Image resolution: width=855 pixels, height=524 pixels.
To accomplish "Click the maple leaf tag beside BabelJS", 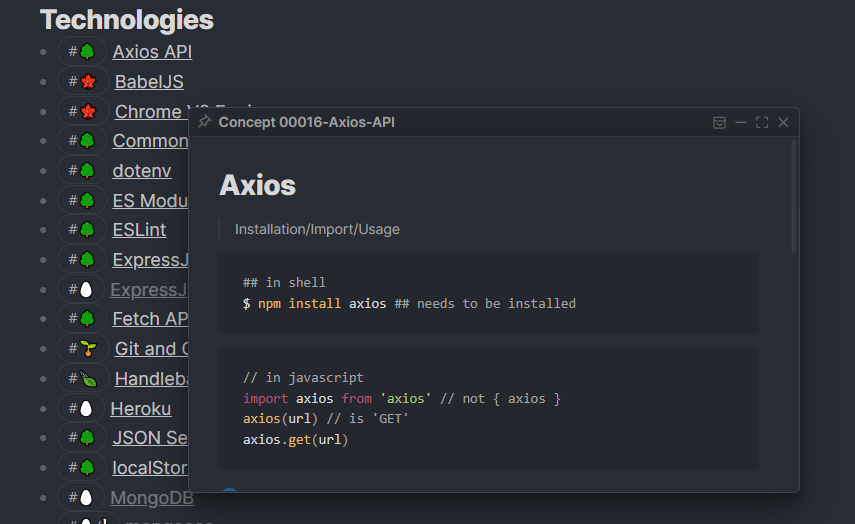I will (82, 82).
